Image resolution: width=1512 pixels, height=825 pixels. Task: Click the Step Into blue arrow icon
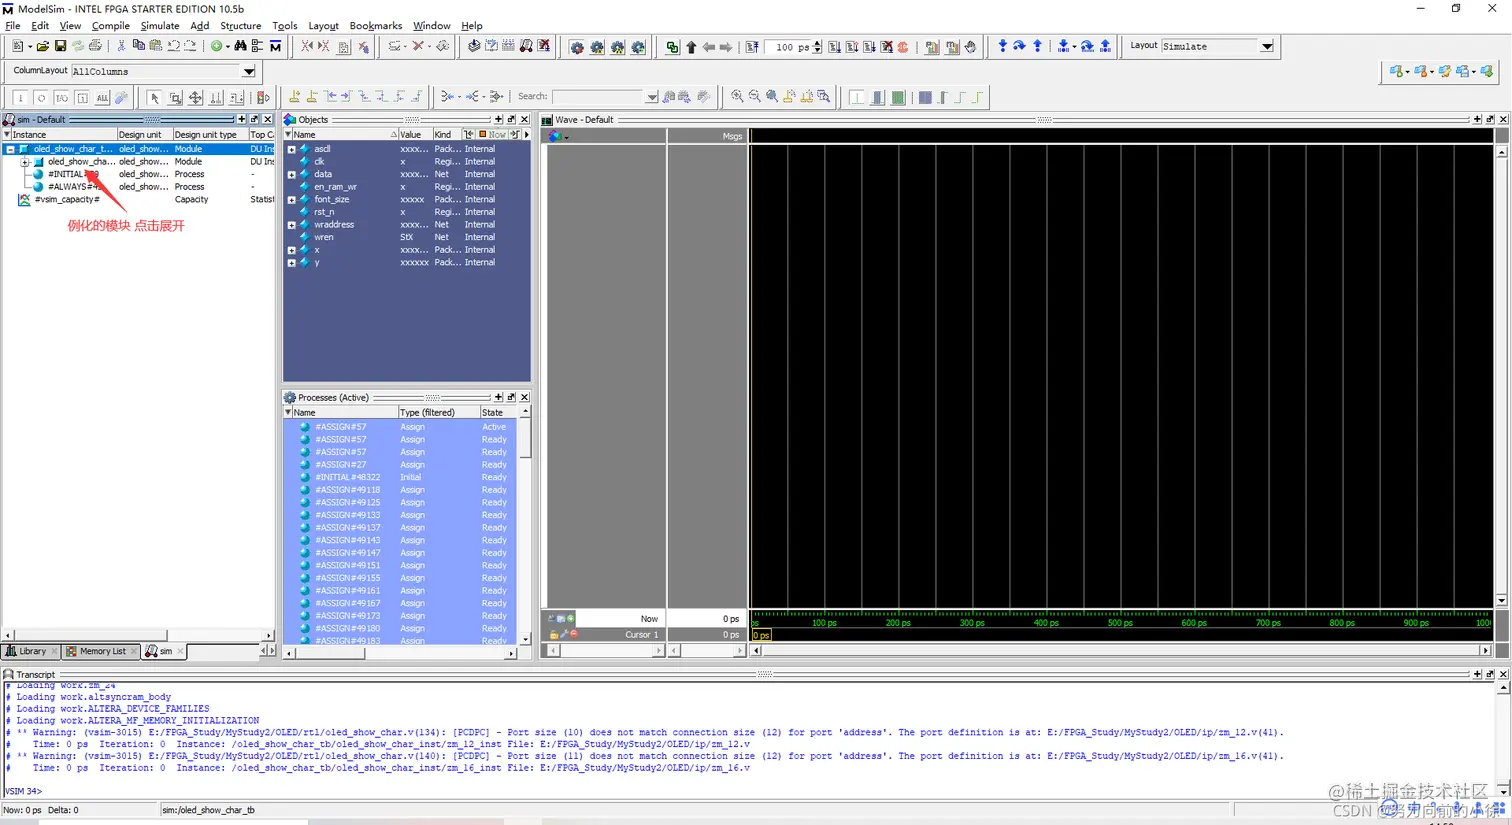point(1003,47)
